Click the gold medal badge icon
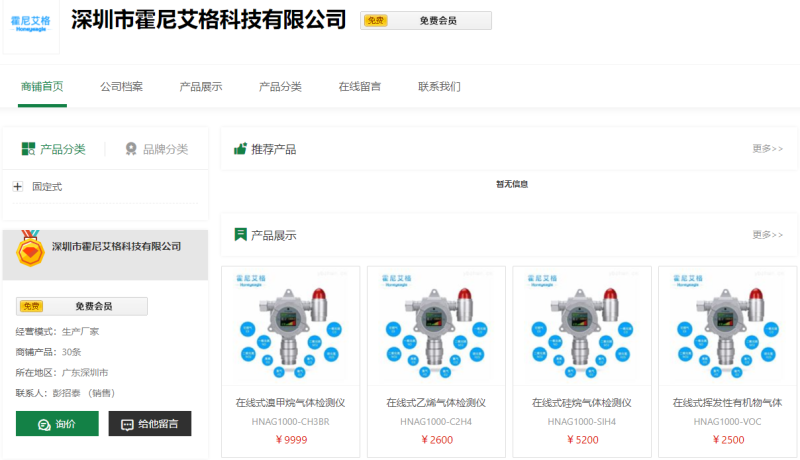 coord(31,250)
